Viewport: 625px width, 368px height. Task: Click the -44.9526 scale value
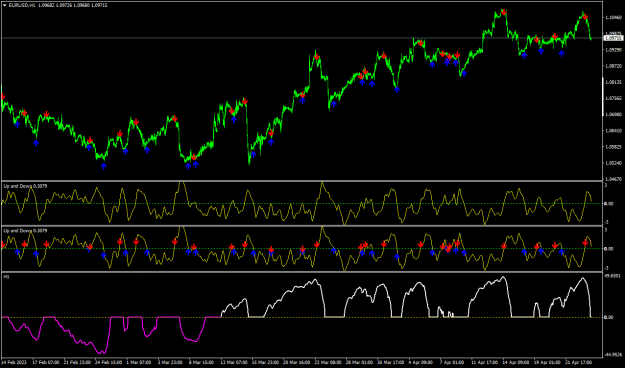[x=613, y=354]
